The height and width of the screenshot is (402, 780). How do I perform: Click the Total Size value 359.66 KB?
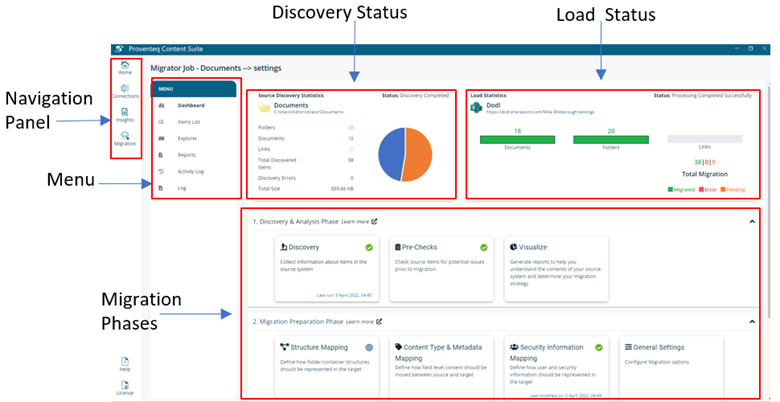[x=342, y=189]
